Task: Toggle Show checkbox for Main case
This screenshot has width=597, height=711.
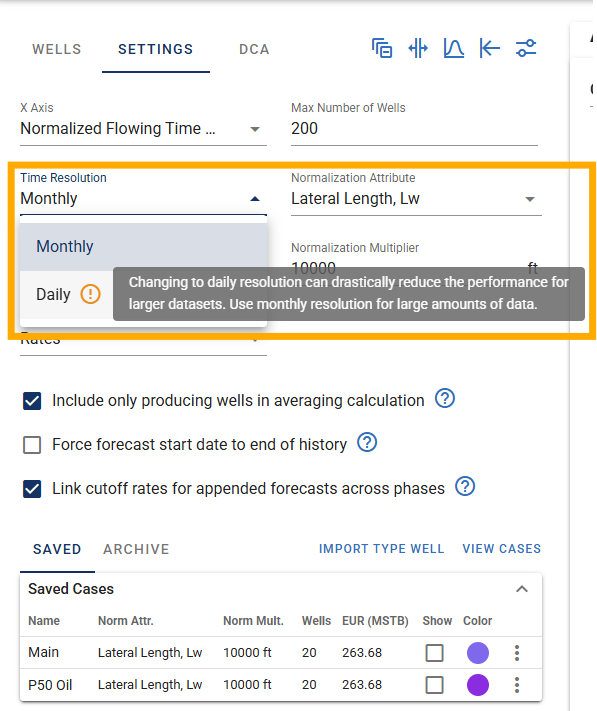Action: [x=434, y=653]
